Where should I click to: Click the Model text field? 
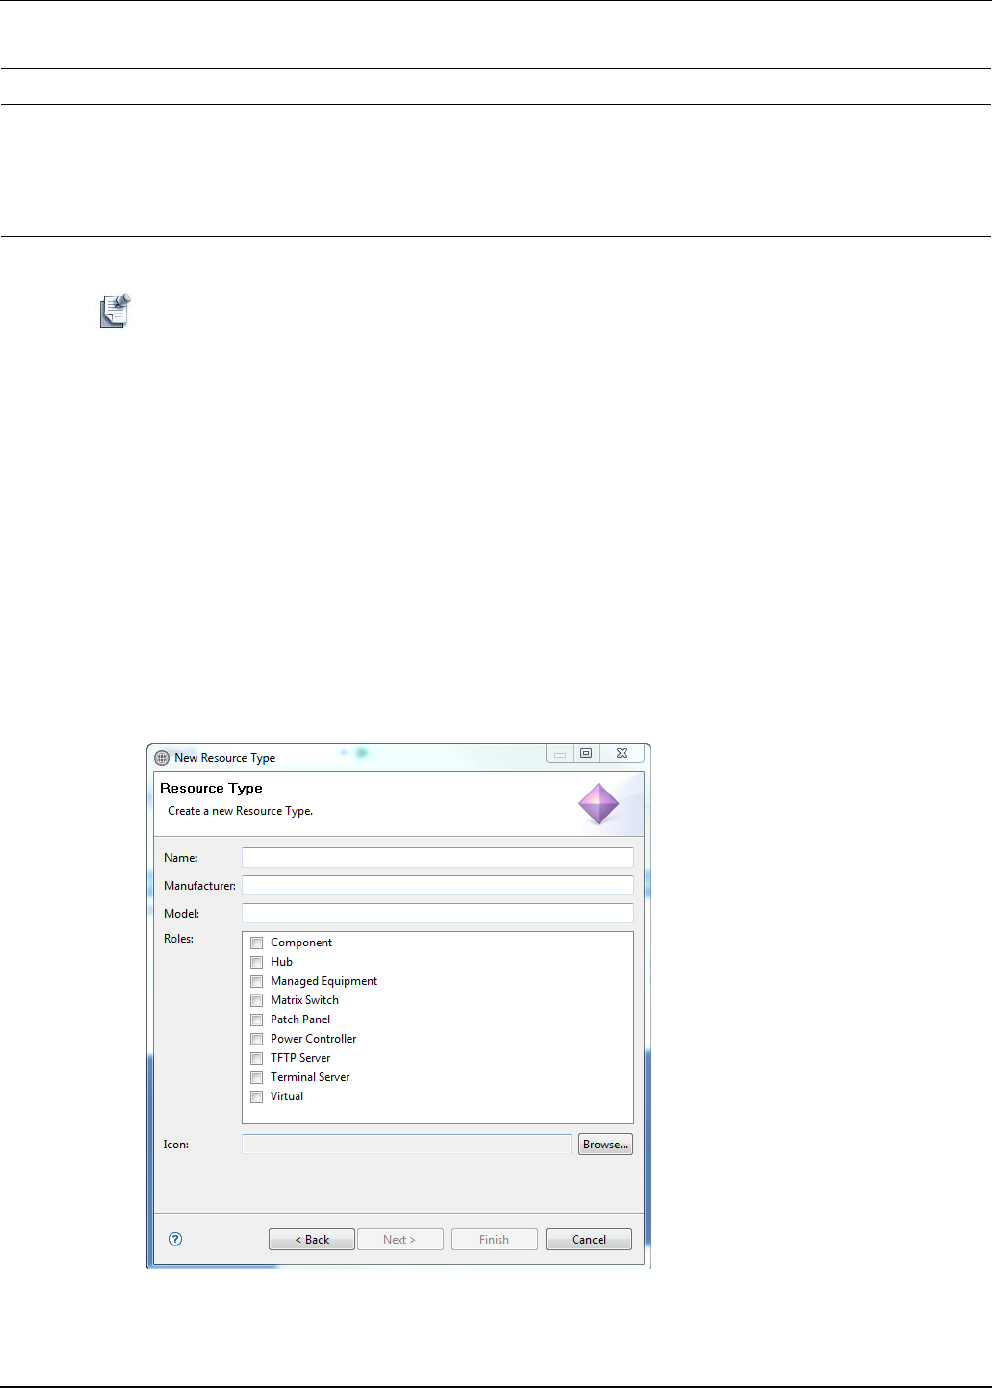pyautogui.click(x=438, y=913)
